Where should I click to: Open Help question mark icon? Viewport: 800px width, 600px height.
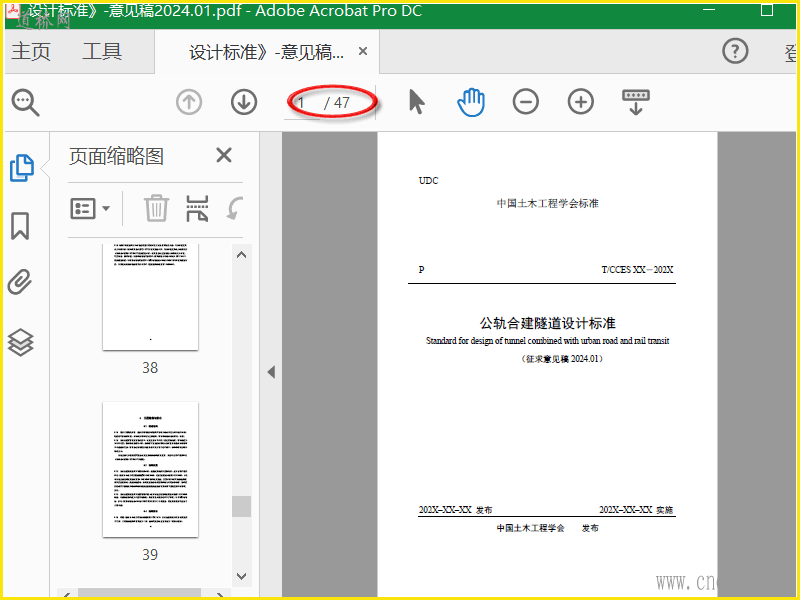pos(735,51)
